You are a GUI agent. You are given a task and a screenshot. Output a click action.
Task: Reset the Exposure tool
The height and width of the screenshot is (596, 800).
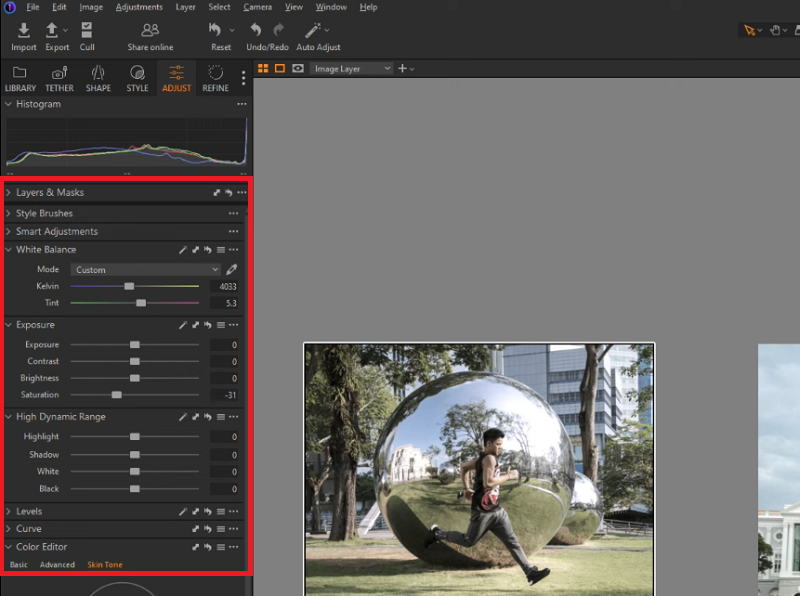tap(208, 325)
